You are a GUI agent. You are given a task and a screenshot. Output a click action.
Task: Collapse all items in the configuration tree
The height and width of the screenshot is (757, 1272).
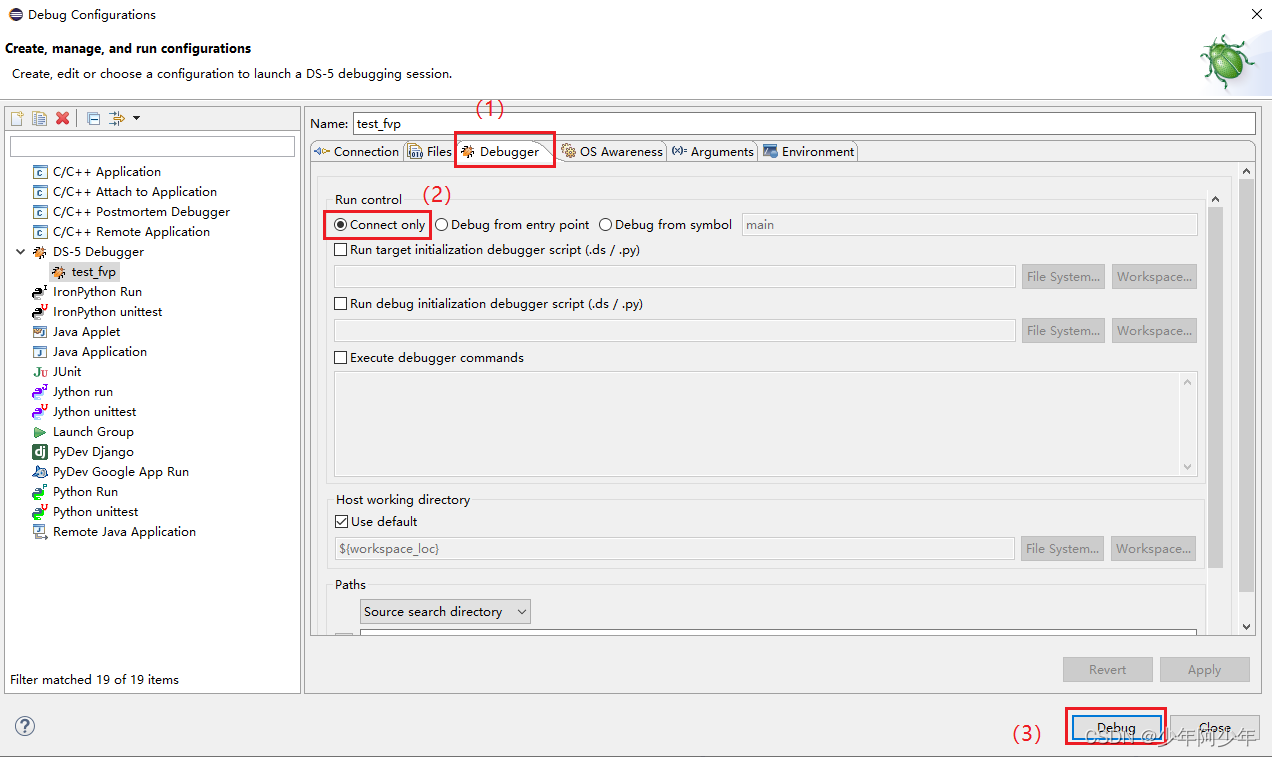(90, 117)
